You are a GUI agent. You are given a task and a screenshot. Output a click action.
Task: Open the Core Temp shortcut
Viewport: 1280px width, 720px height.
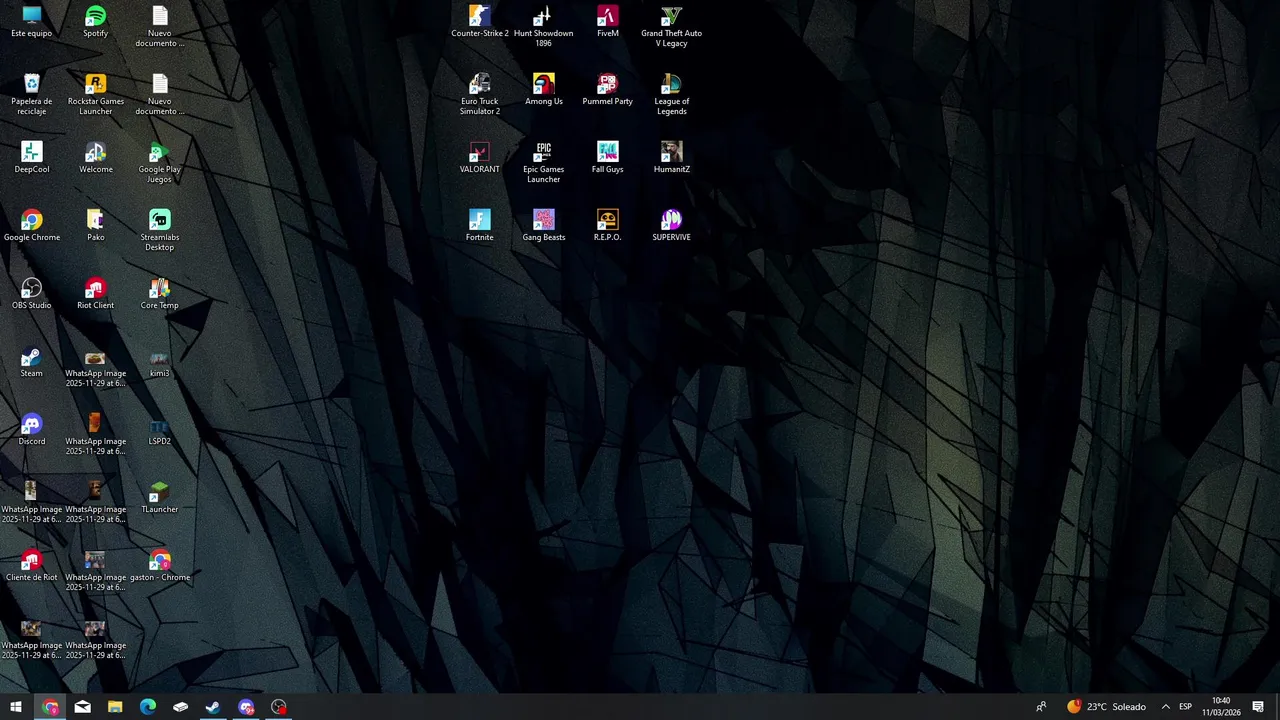tap(160, 294)
